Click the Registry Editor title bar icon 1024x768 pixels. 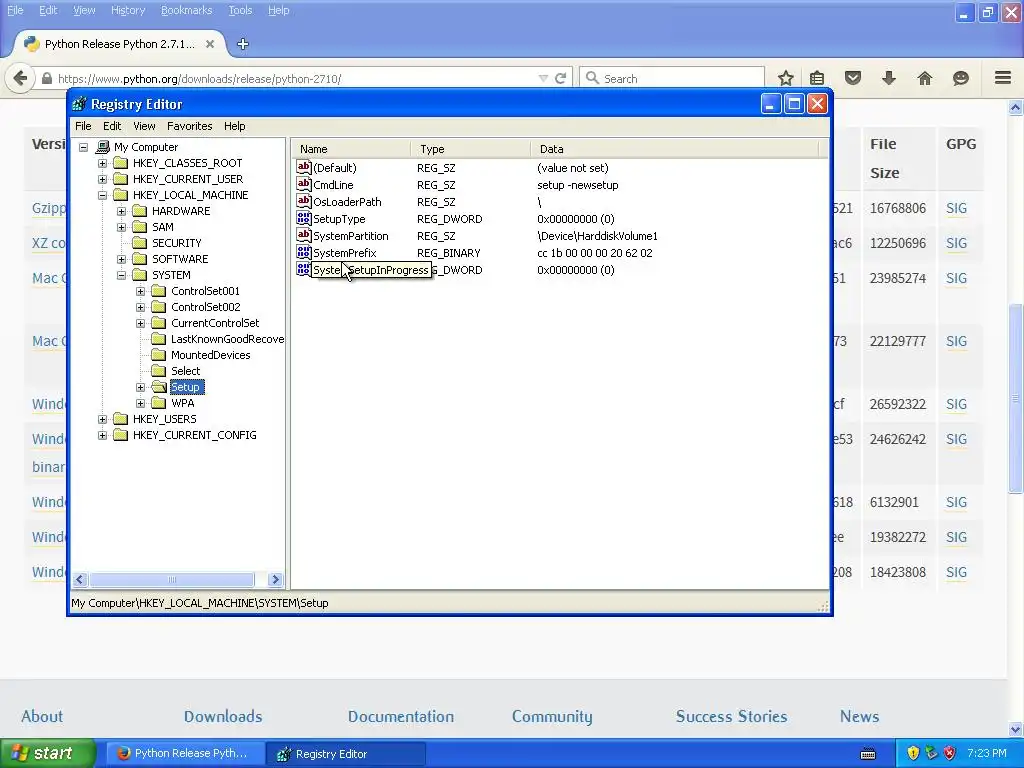coord(80,104)
